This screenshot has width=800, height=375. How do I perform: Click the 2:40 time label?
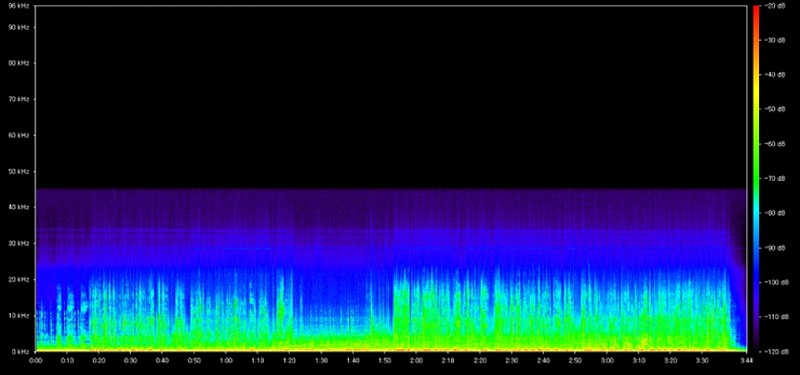(x=543, y=360)
